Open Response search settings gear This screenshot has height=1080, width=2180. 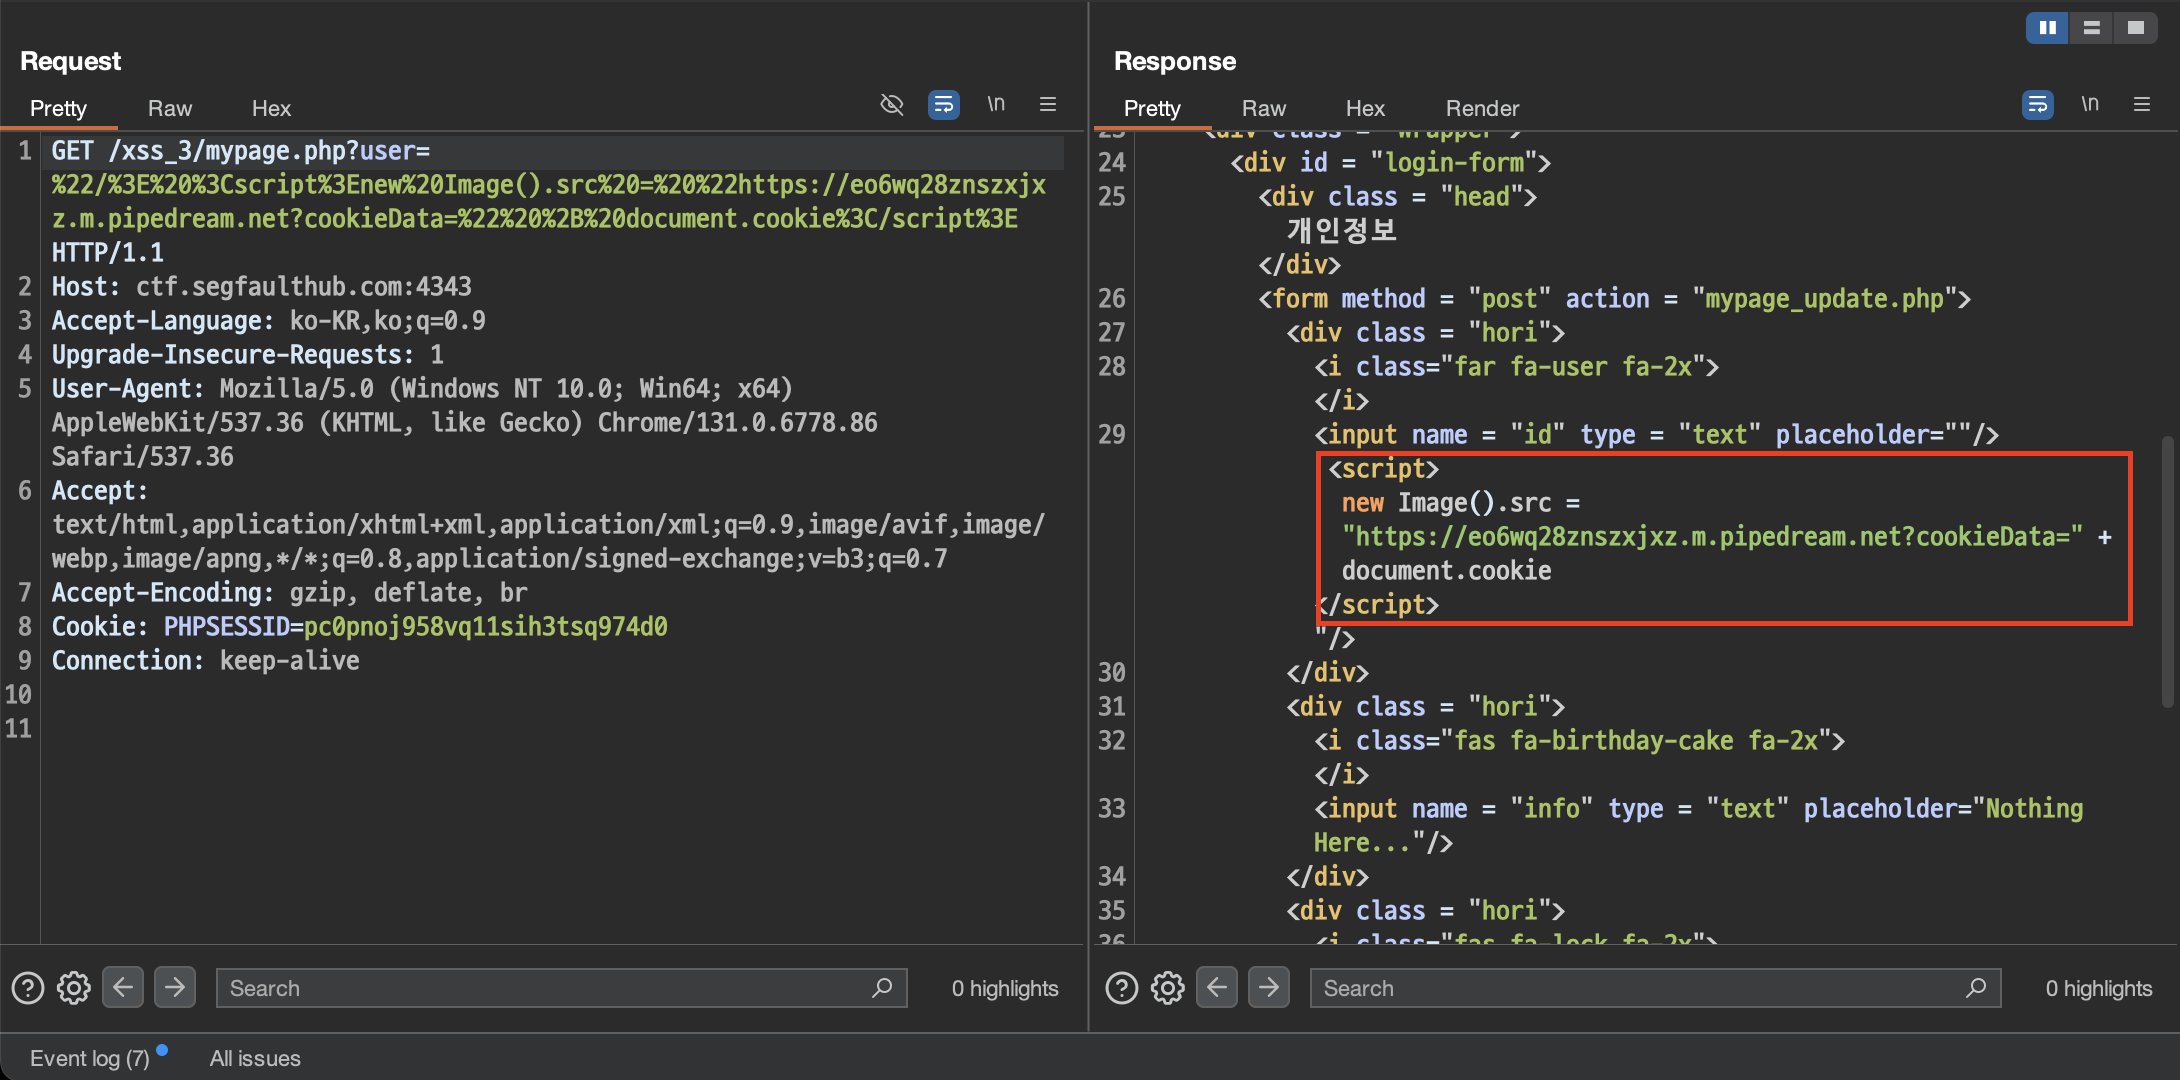coord(1168,988)
